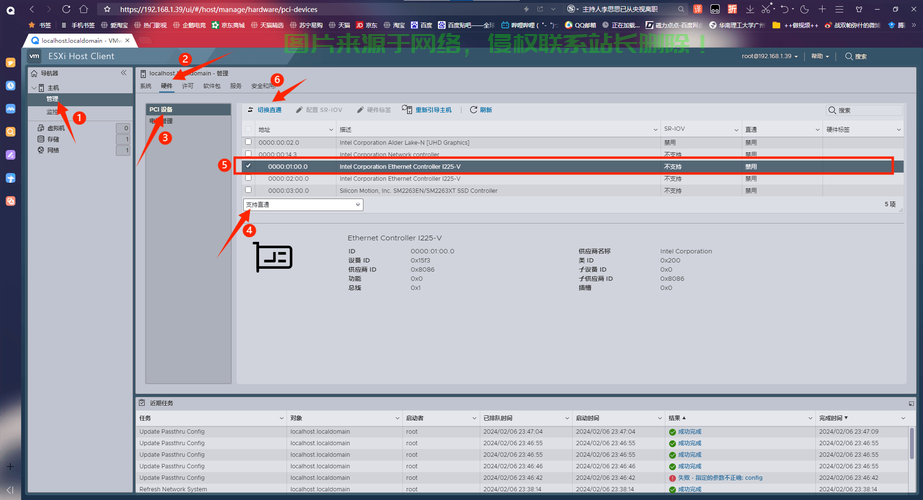
Task: Click the recent tasks panel vertical scrollbar
Action: point(912,442)
